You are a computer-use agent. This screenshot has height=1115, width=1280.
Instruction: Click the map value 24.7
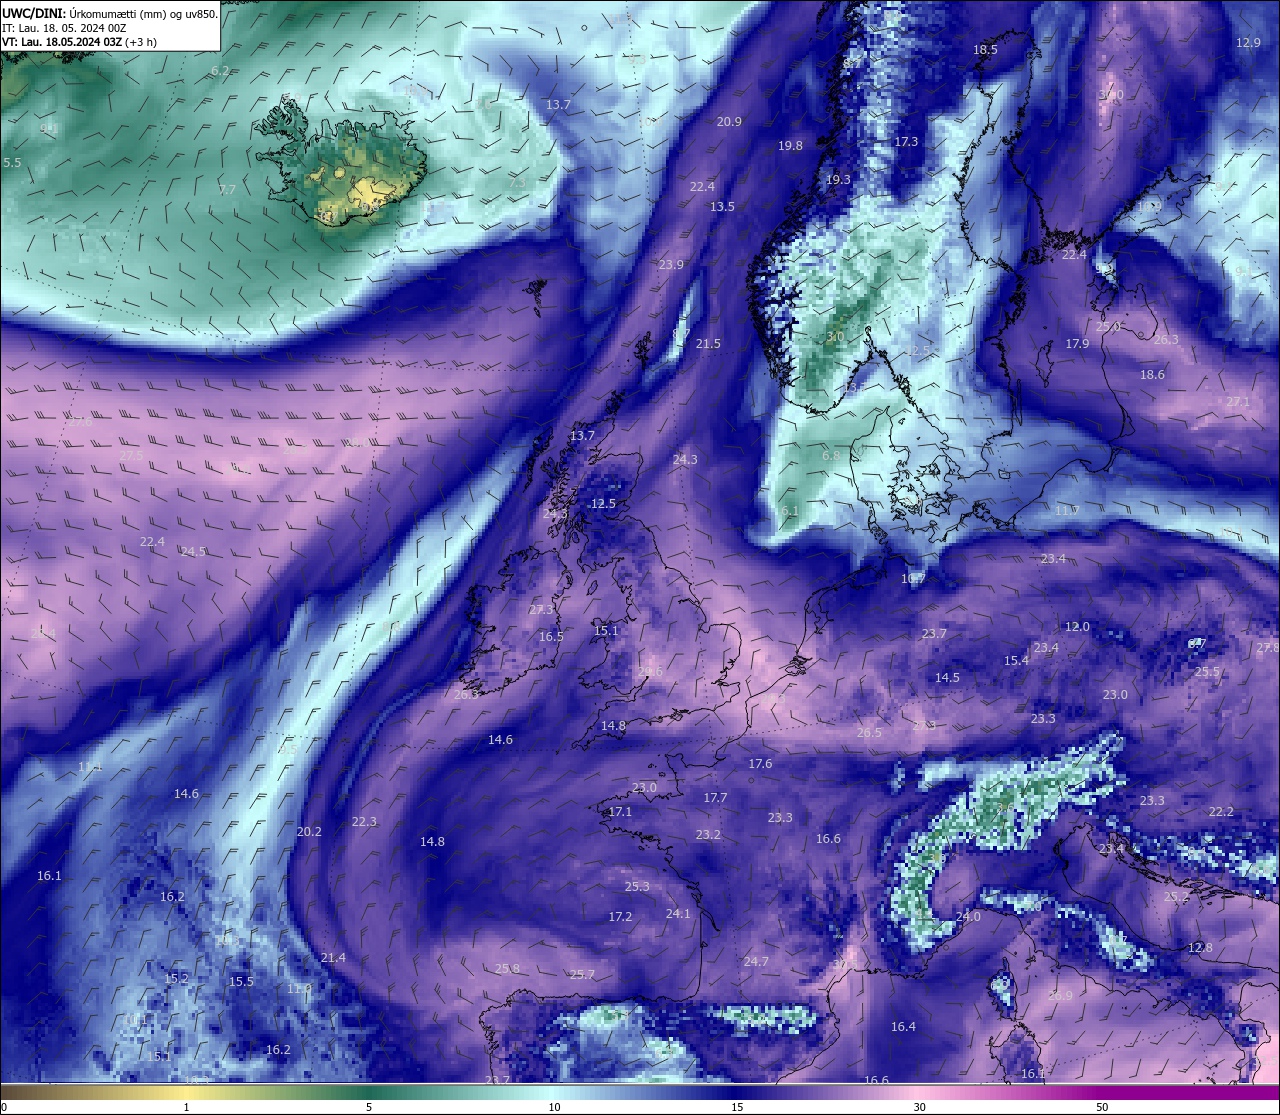pyautogui.click(x=756, y=962)
